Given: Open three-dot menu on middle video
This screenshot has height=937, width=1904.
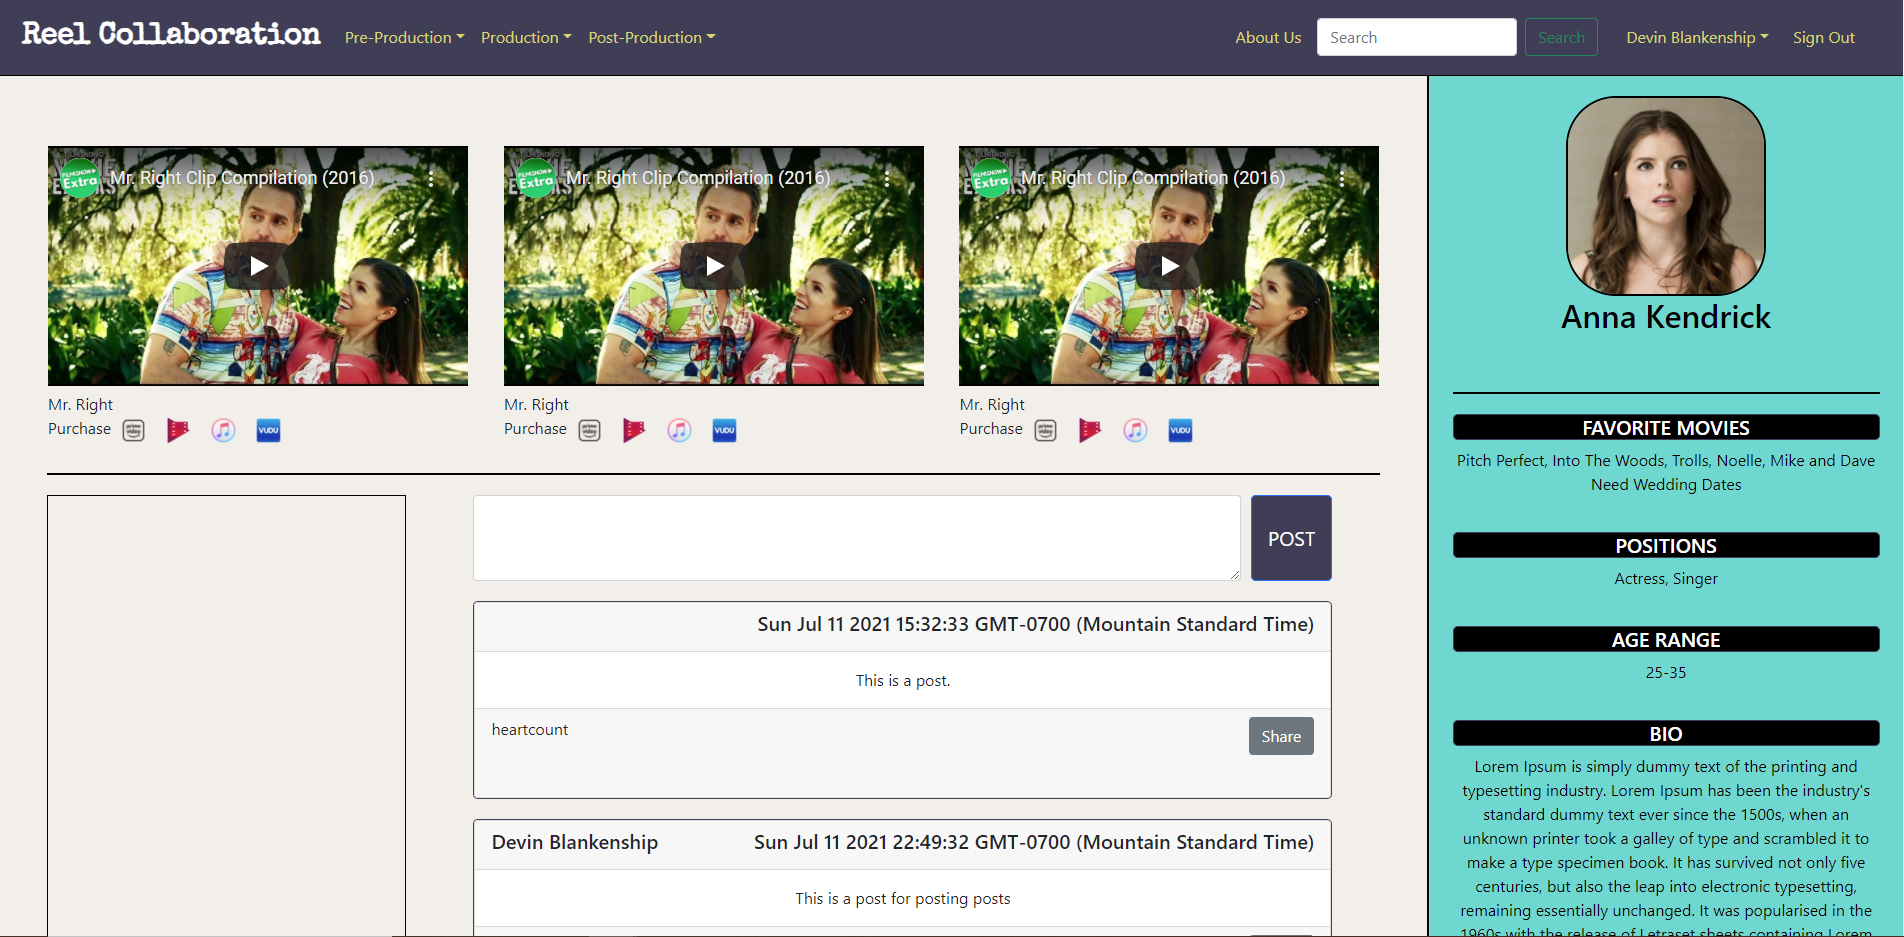Looking at the screenshot, I should 887,178.
